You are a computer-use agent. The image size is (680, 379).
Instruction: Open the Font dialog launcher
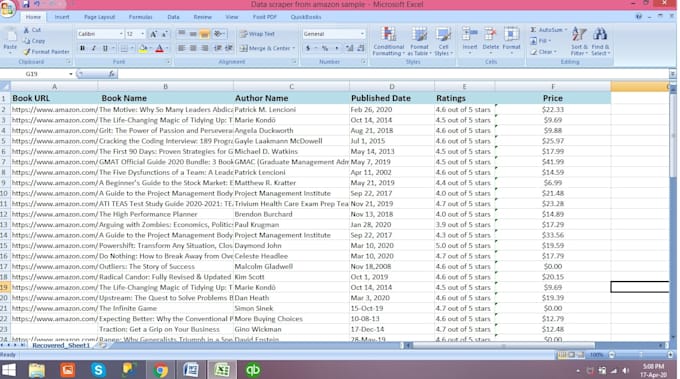pos(168,62)
